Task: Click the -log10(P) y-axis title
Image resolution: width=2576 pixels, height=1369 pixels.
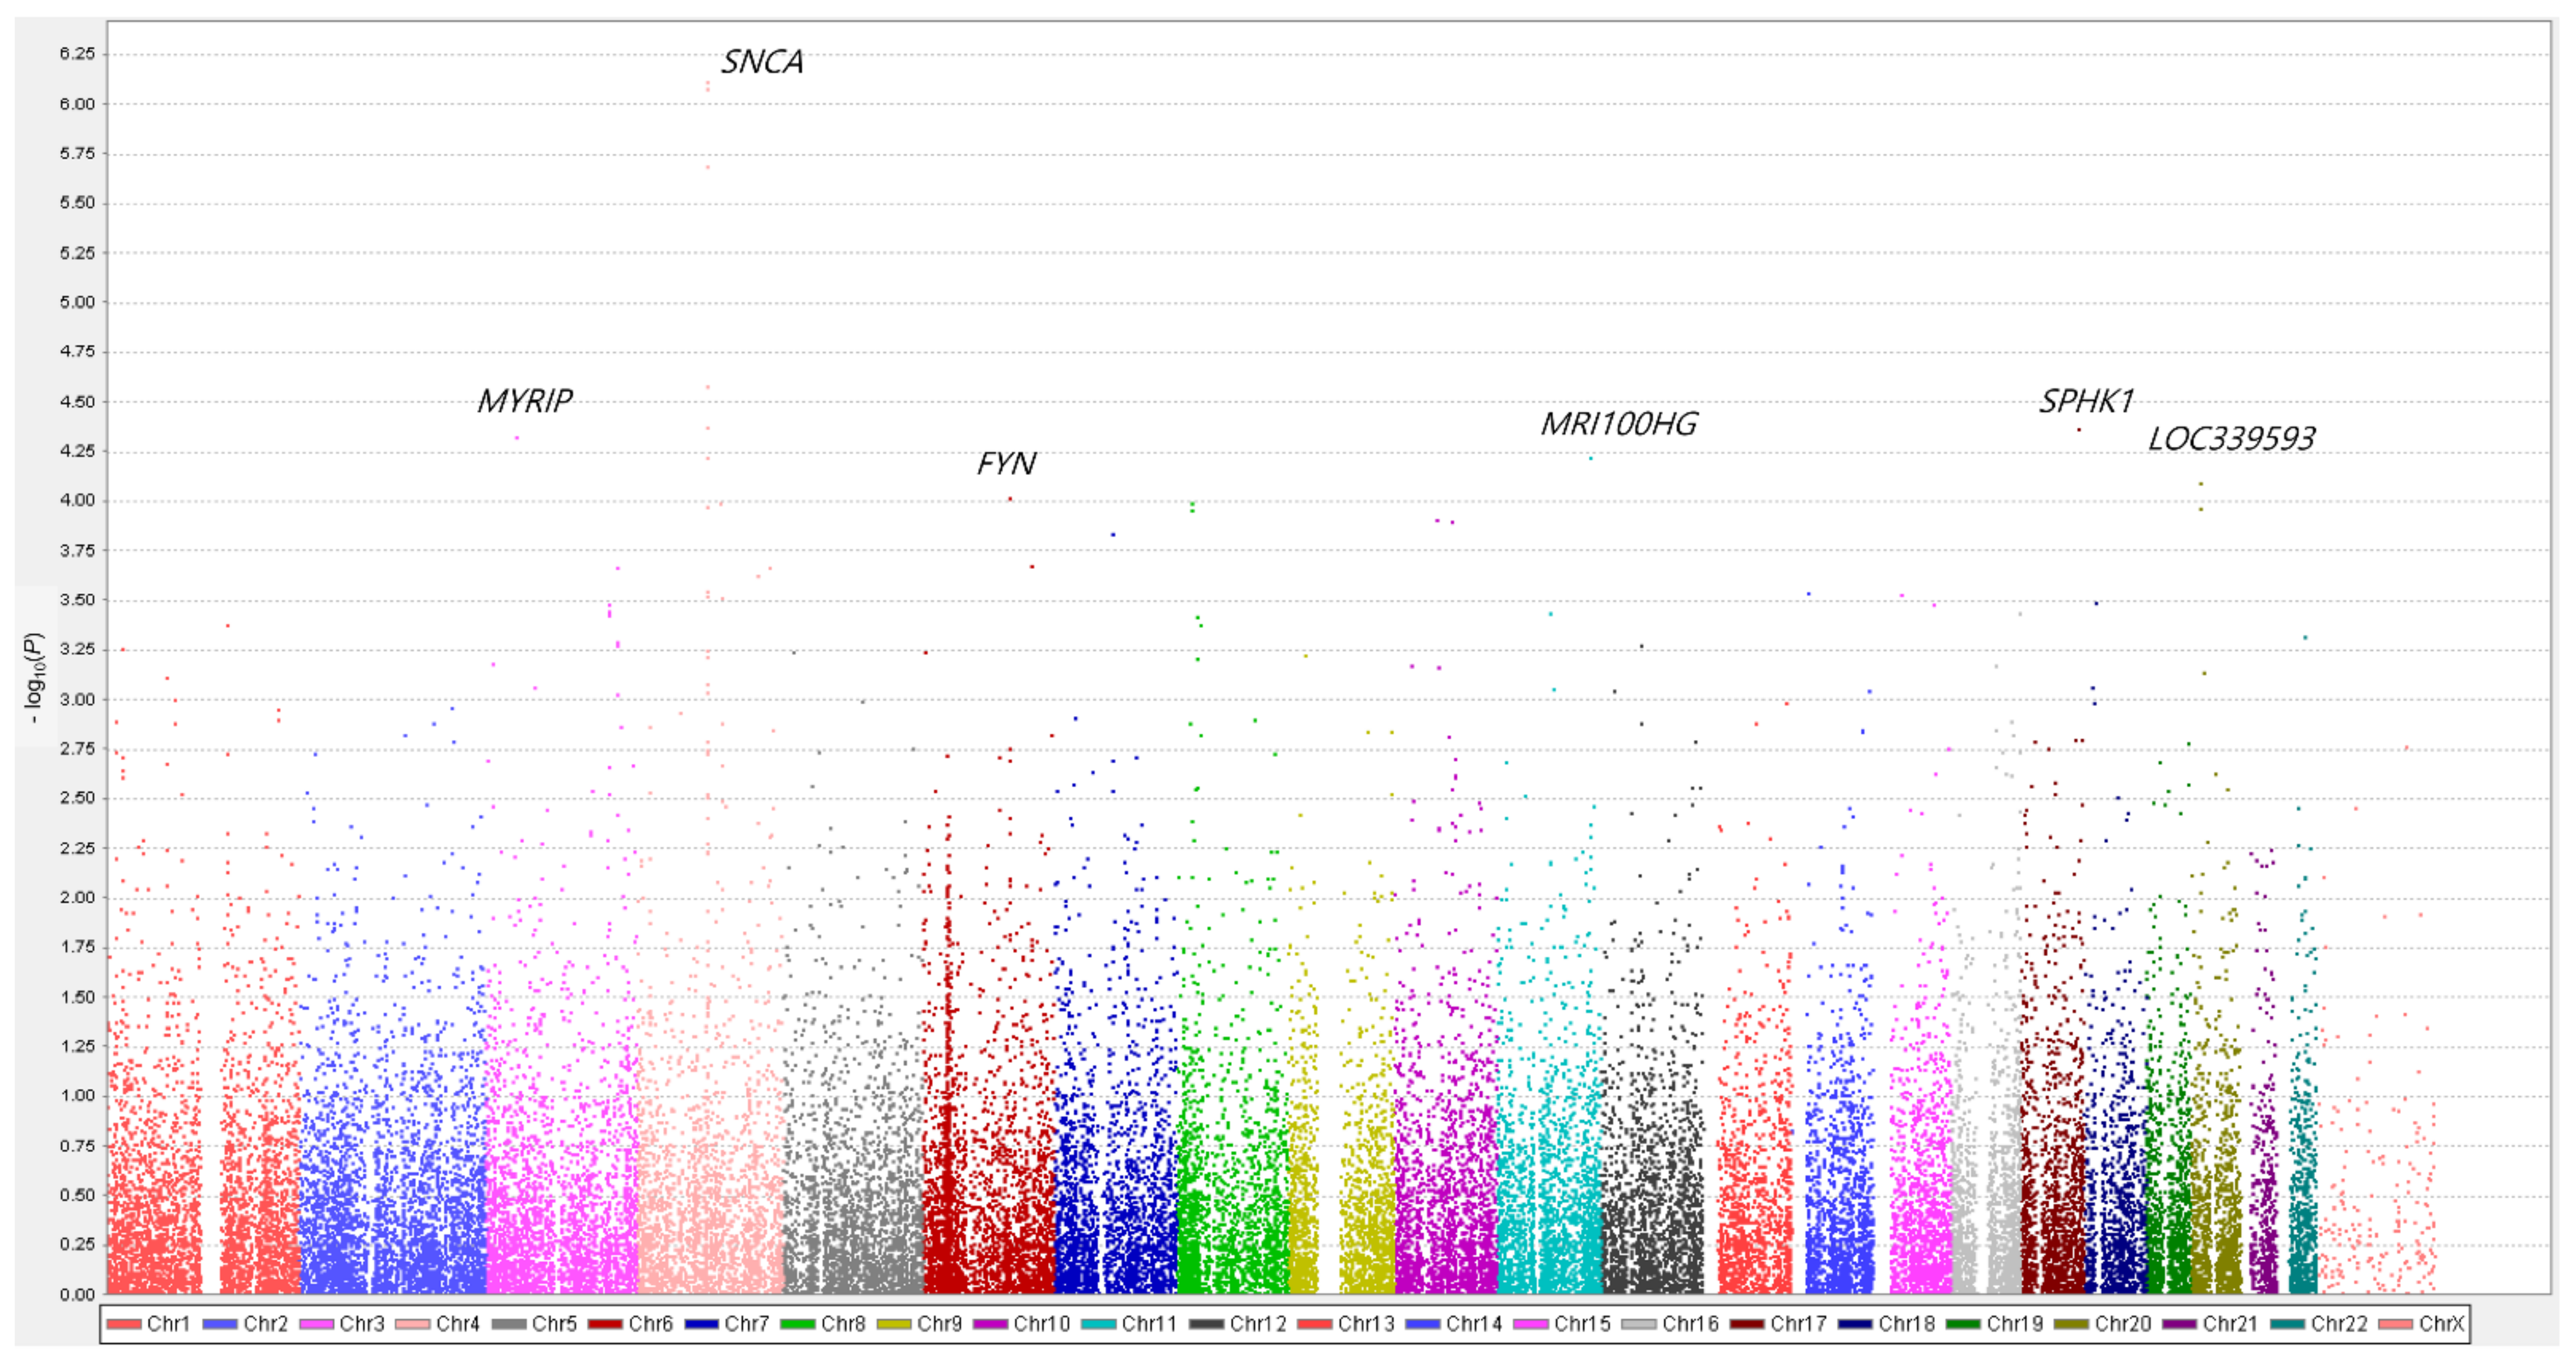Action: coord(35,678)
